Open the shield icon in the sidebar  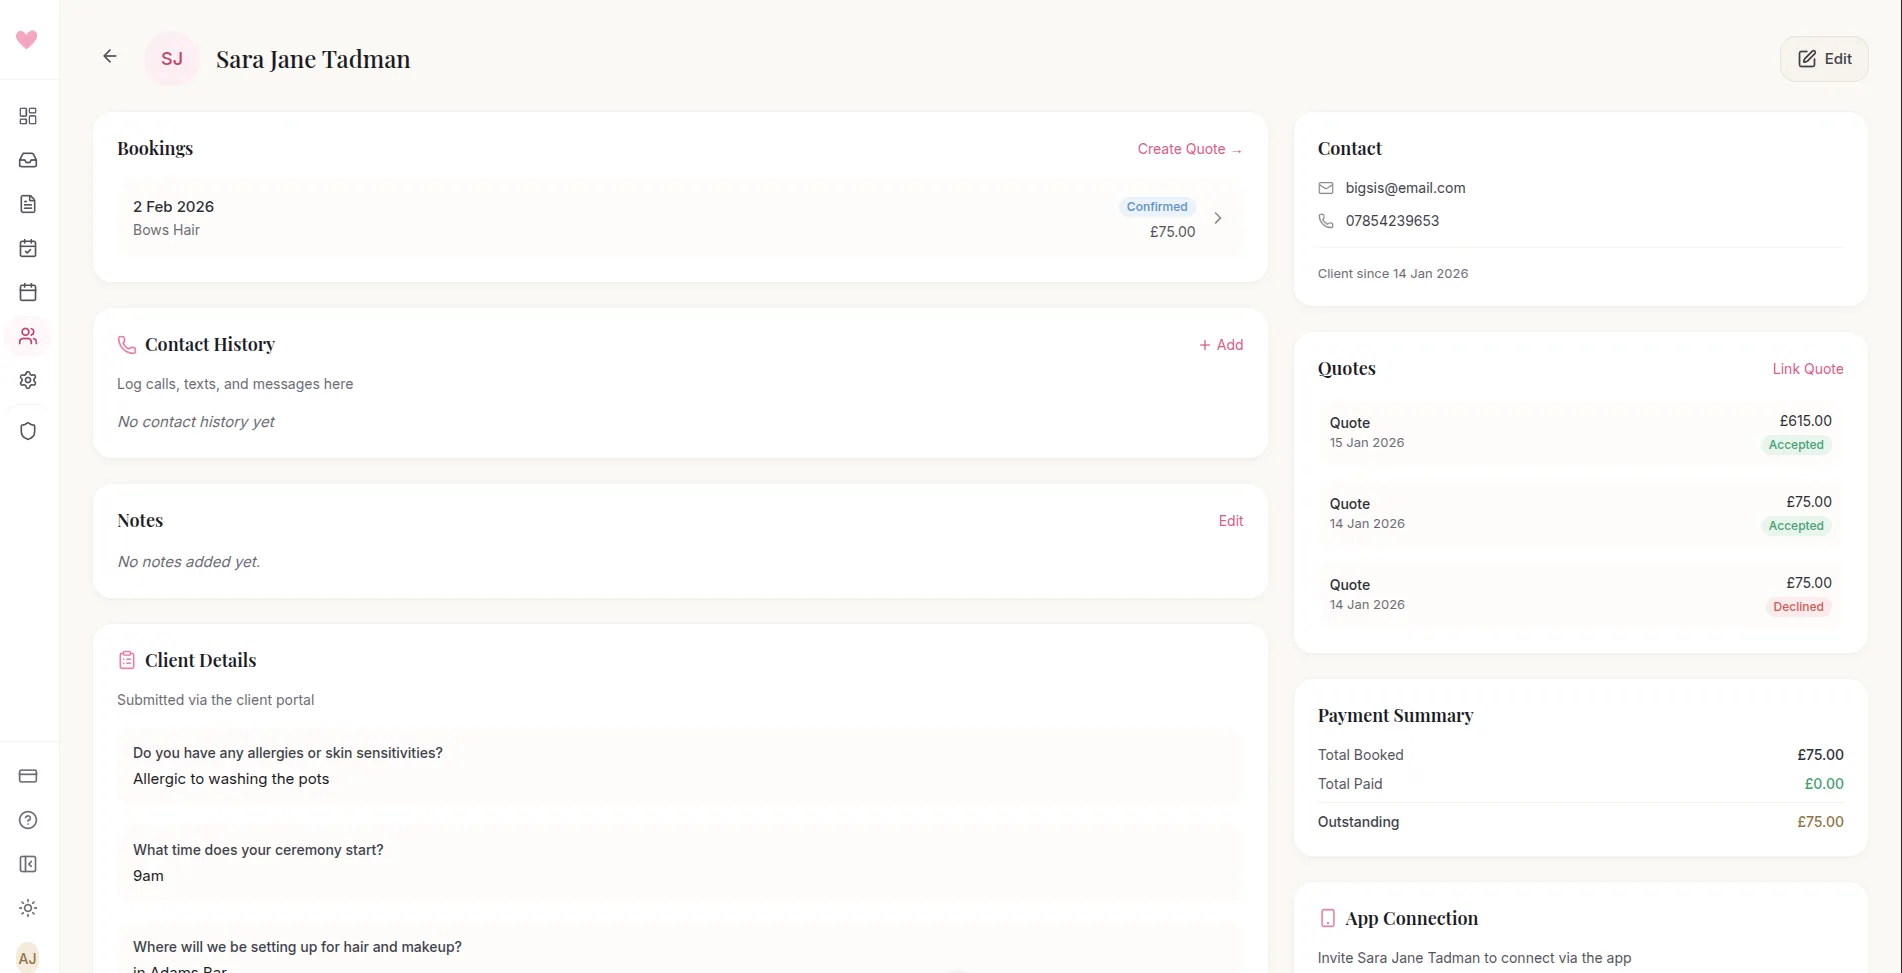pos(27,430)
